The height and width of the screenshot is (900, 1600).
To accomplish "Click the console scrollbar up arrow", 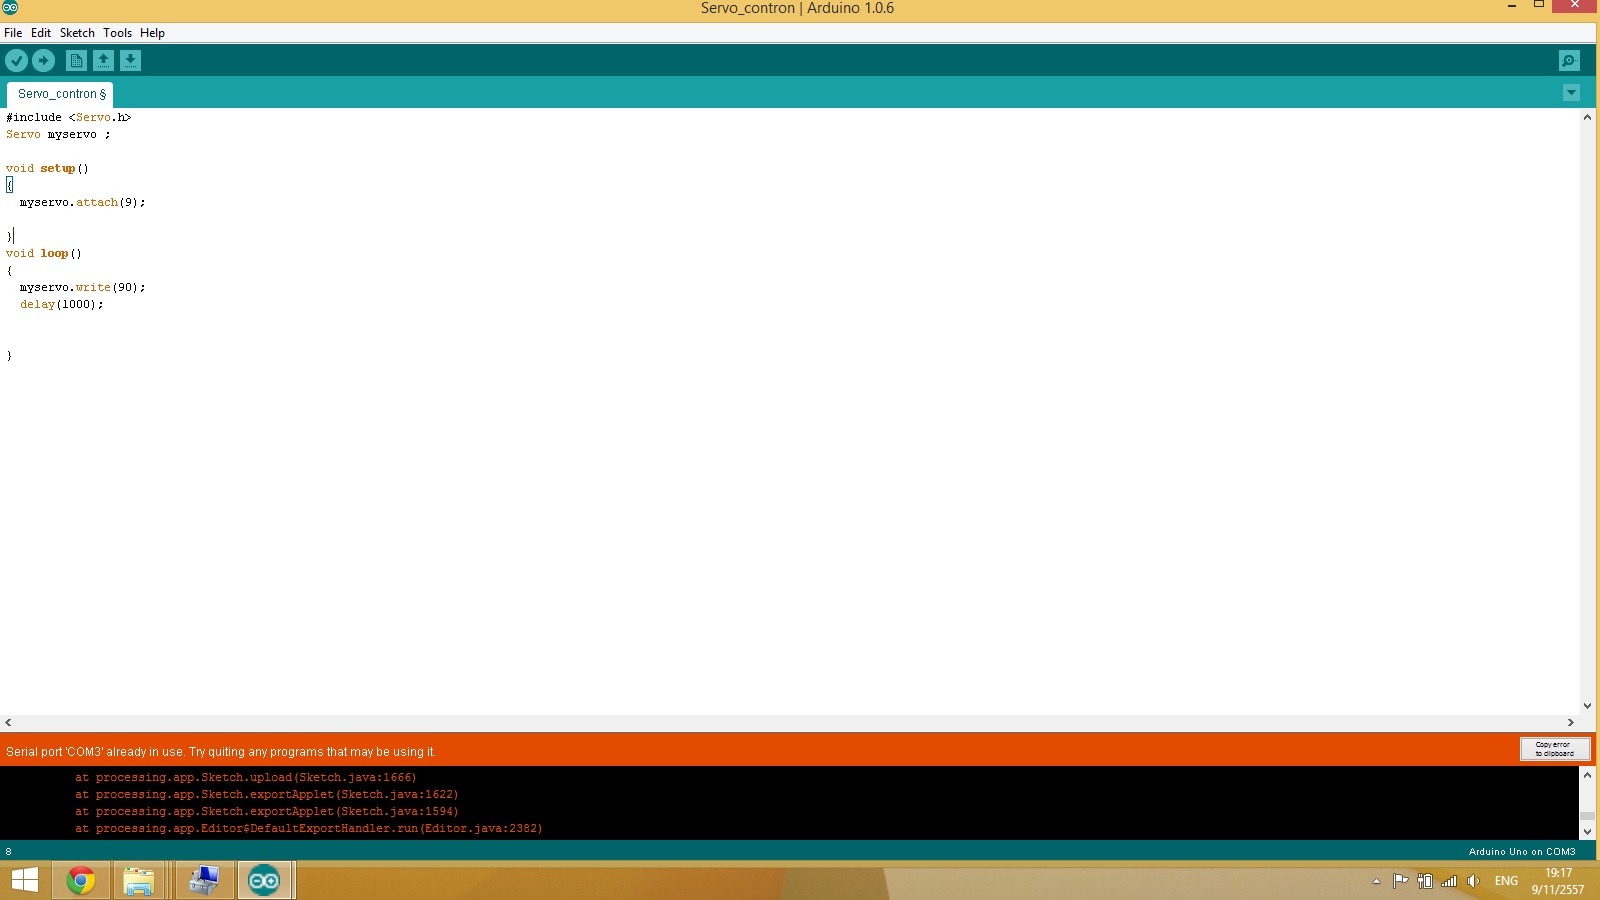I will (1587, 775).
